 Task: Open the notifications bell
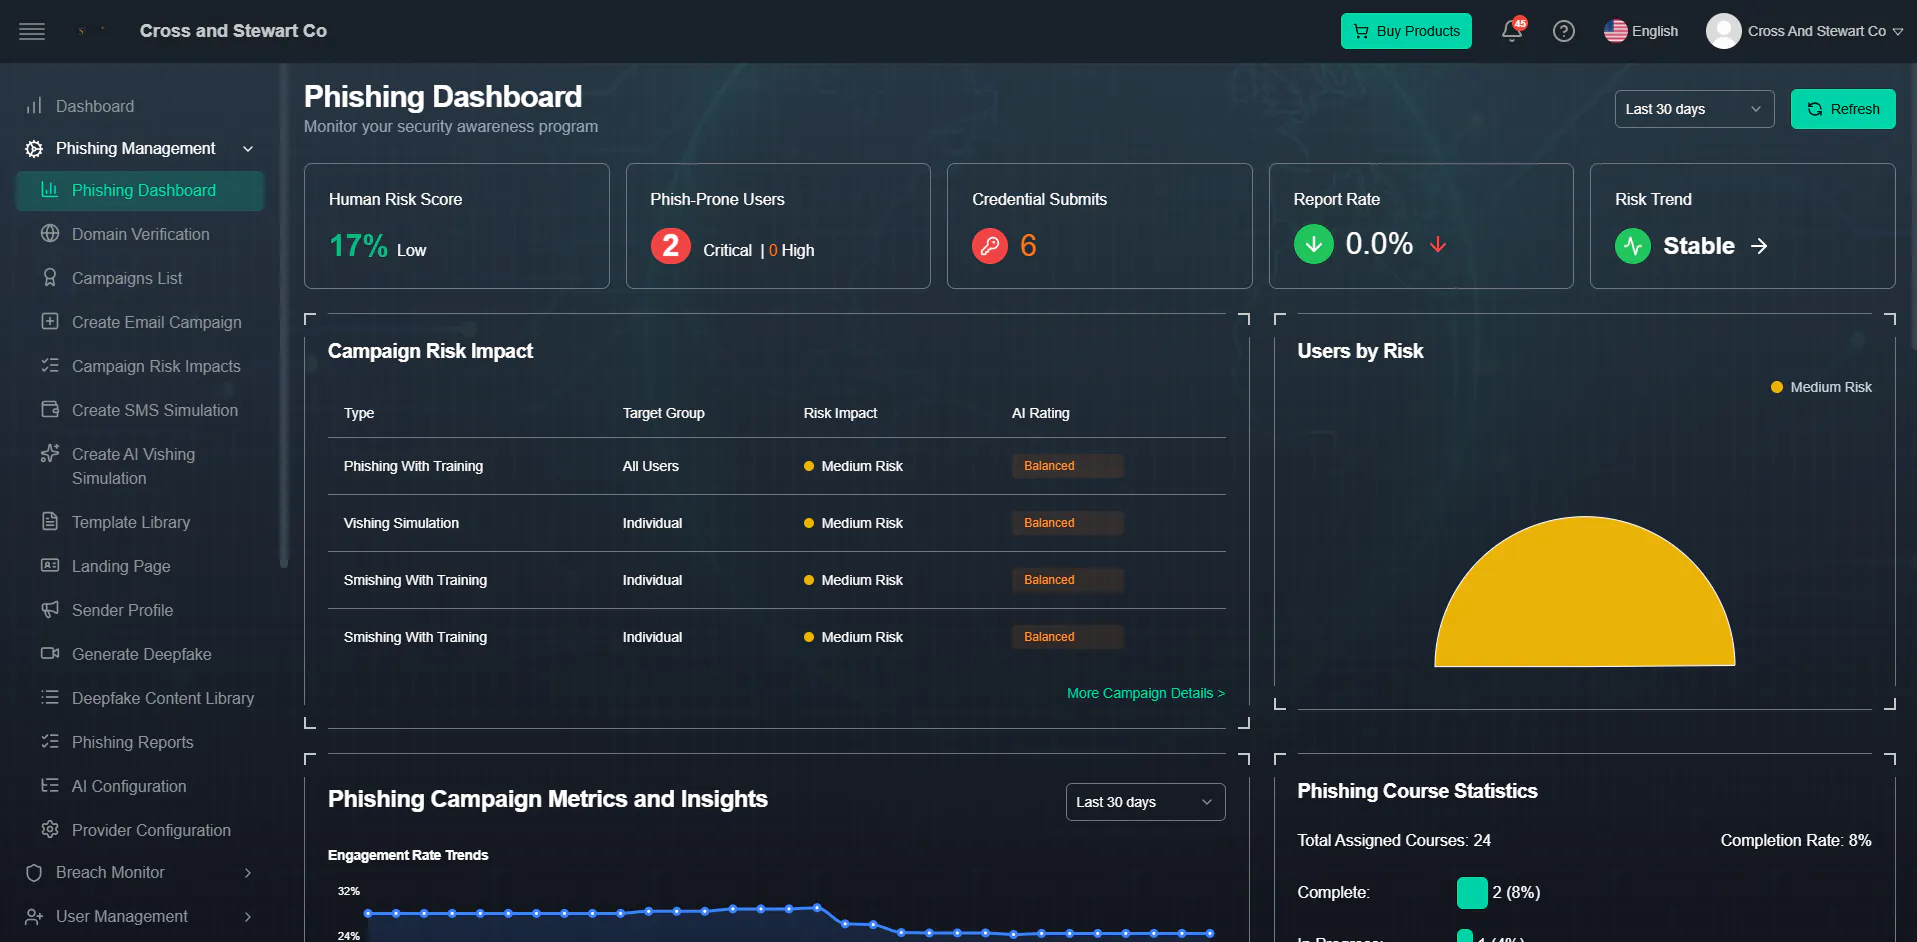click(1512, 31)
